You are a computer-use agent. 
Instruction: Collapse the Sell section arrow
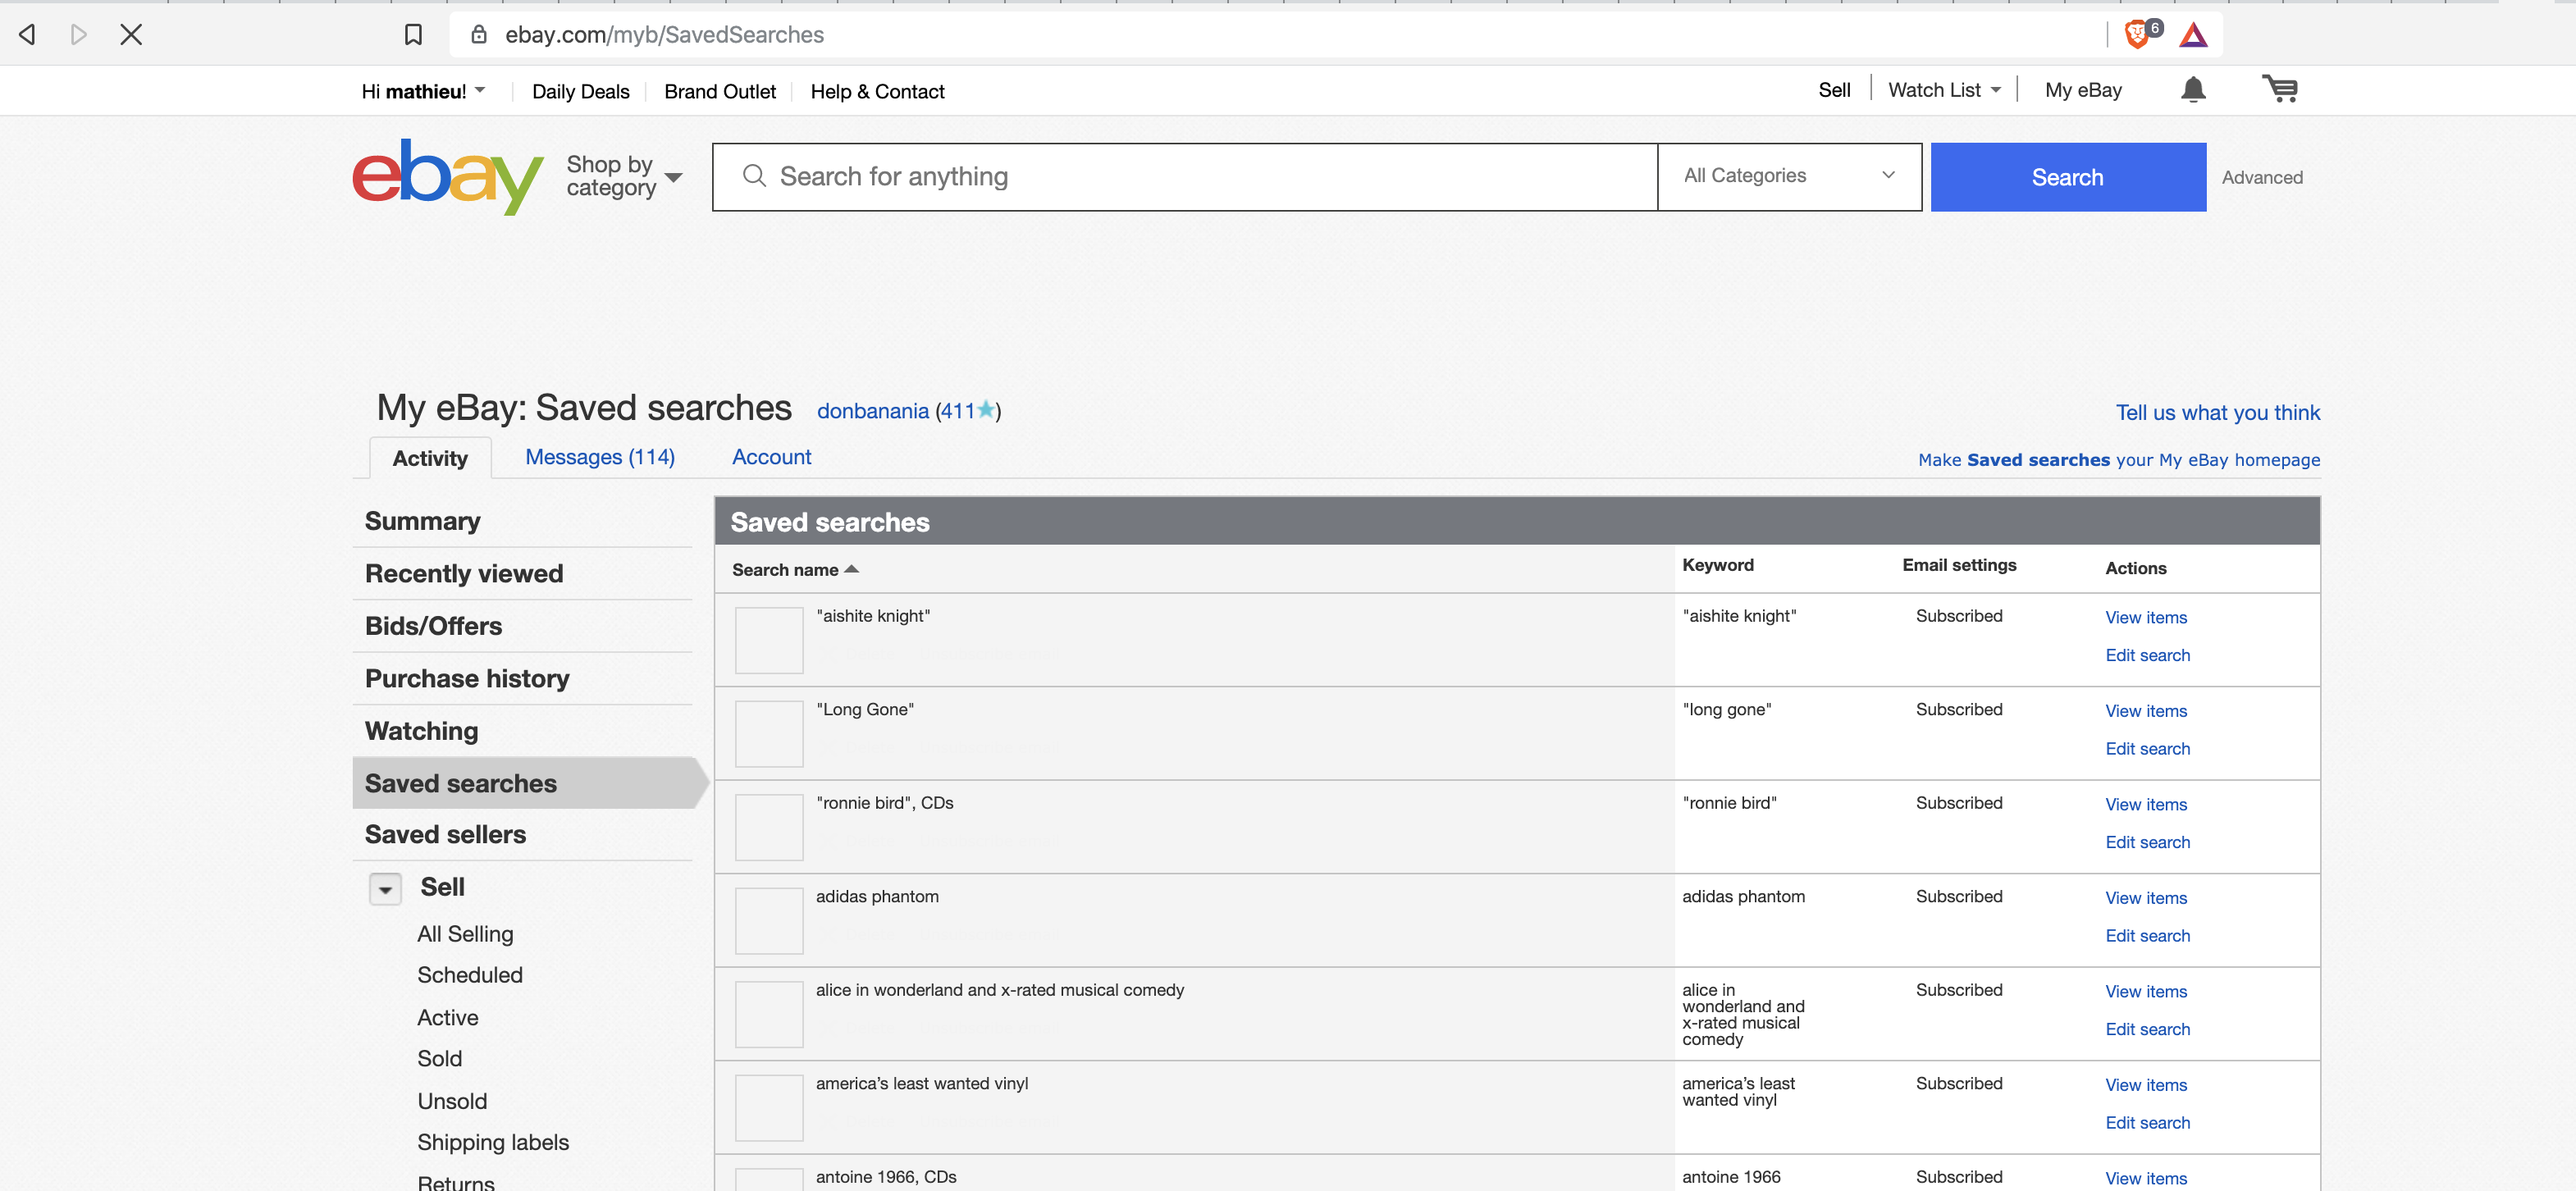(385, 889)
